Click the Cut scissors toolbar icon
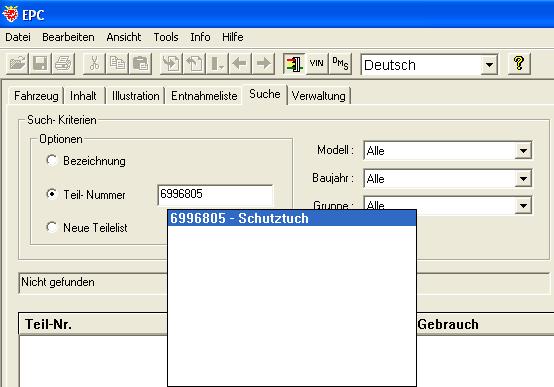554x387 pixels. click(x=94, y=64)
